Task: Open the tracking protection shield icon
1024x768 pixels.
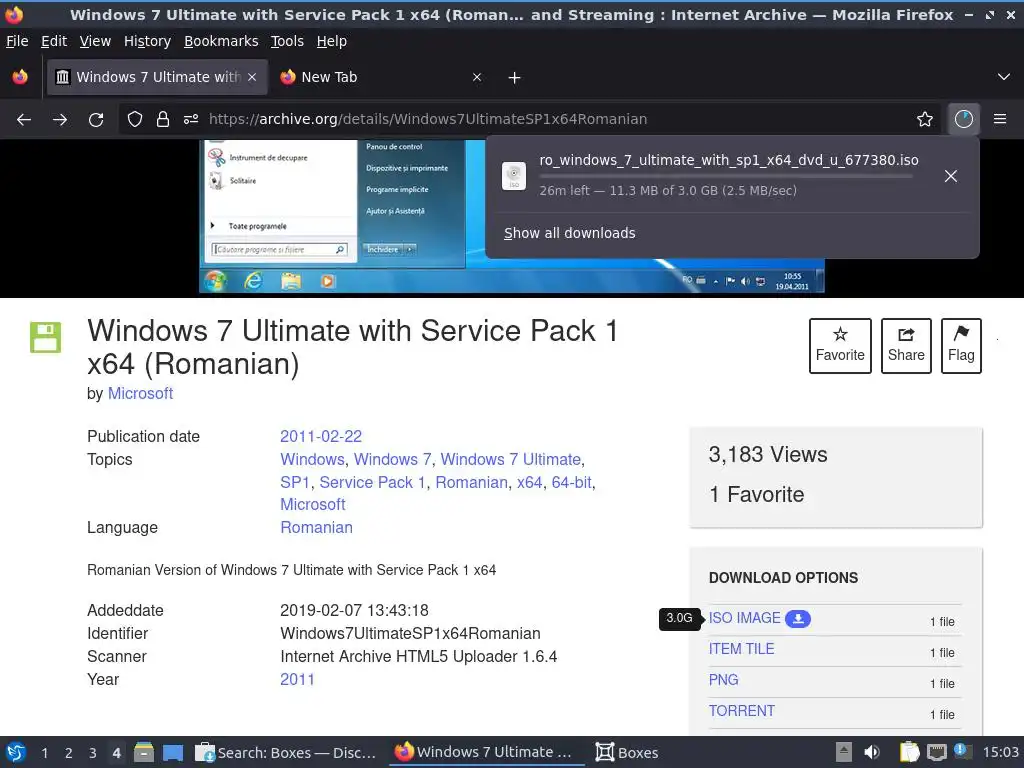Action: coord(135,119)
